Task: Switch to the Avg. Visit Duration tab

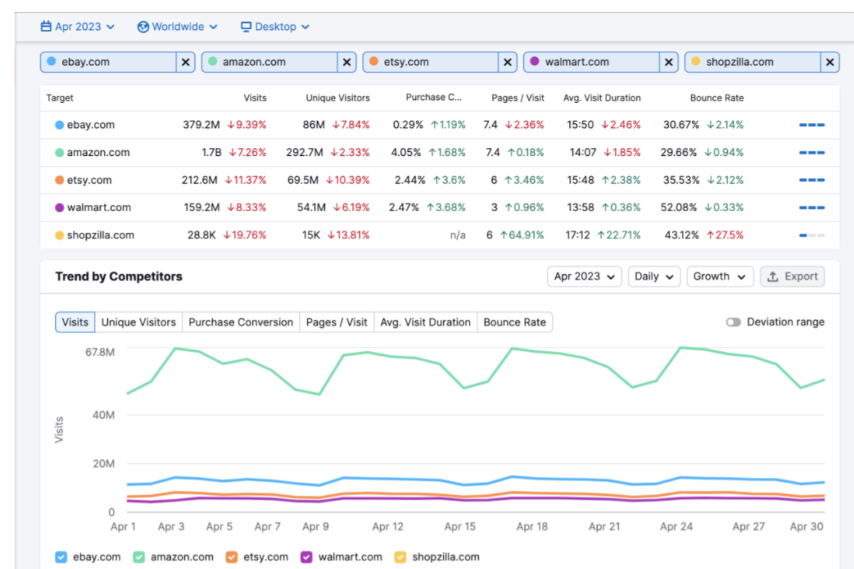Action: point(425,322)
